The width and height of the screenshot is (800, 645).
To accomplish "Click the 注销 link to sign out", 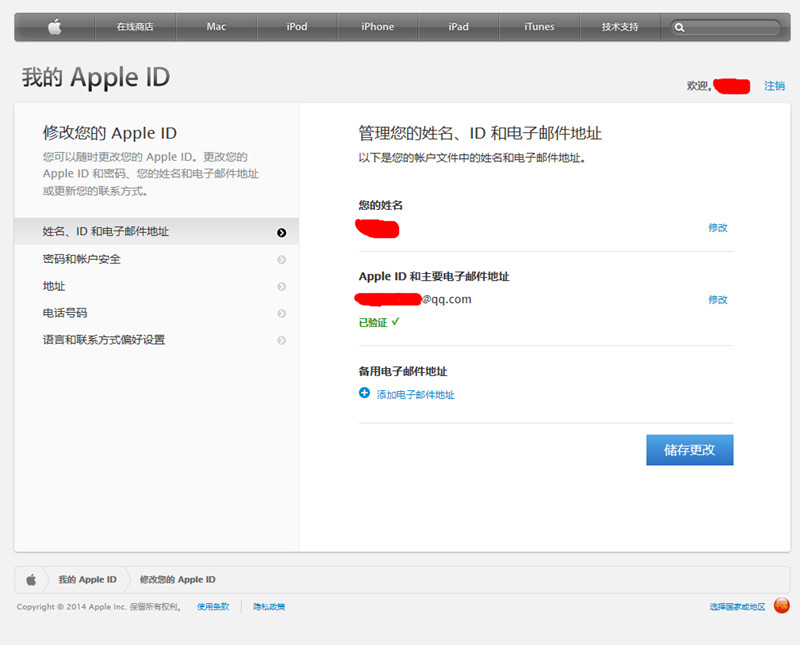I will 777,86.
